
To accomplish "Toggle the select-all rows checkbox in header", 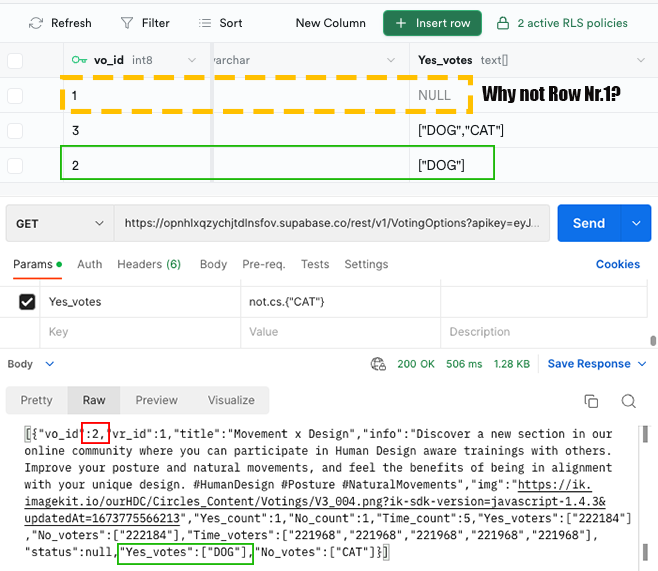I will click(15, 61).
